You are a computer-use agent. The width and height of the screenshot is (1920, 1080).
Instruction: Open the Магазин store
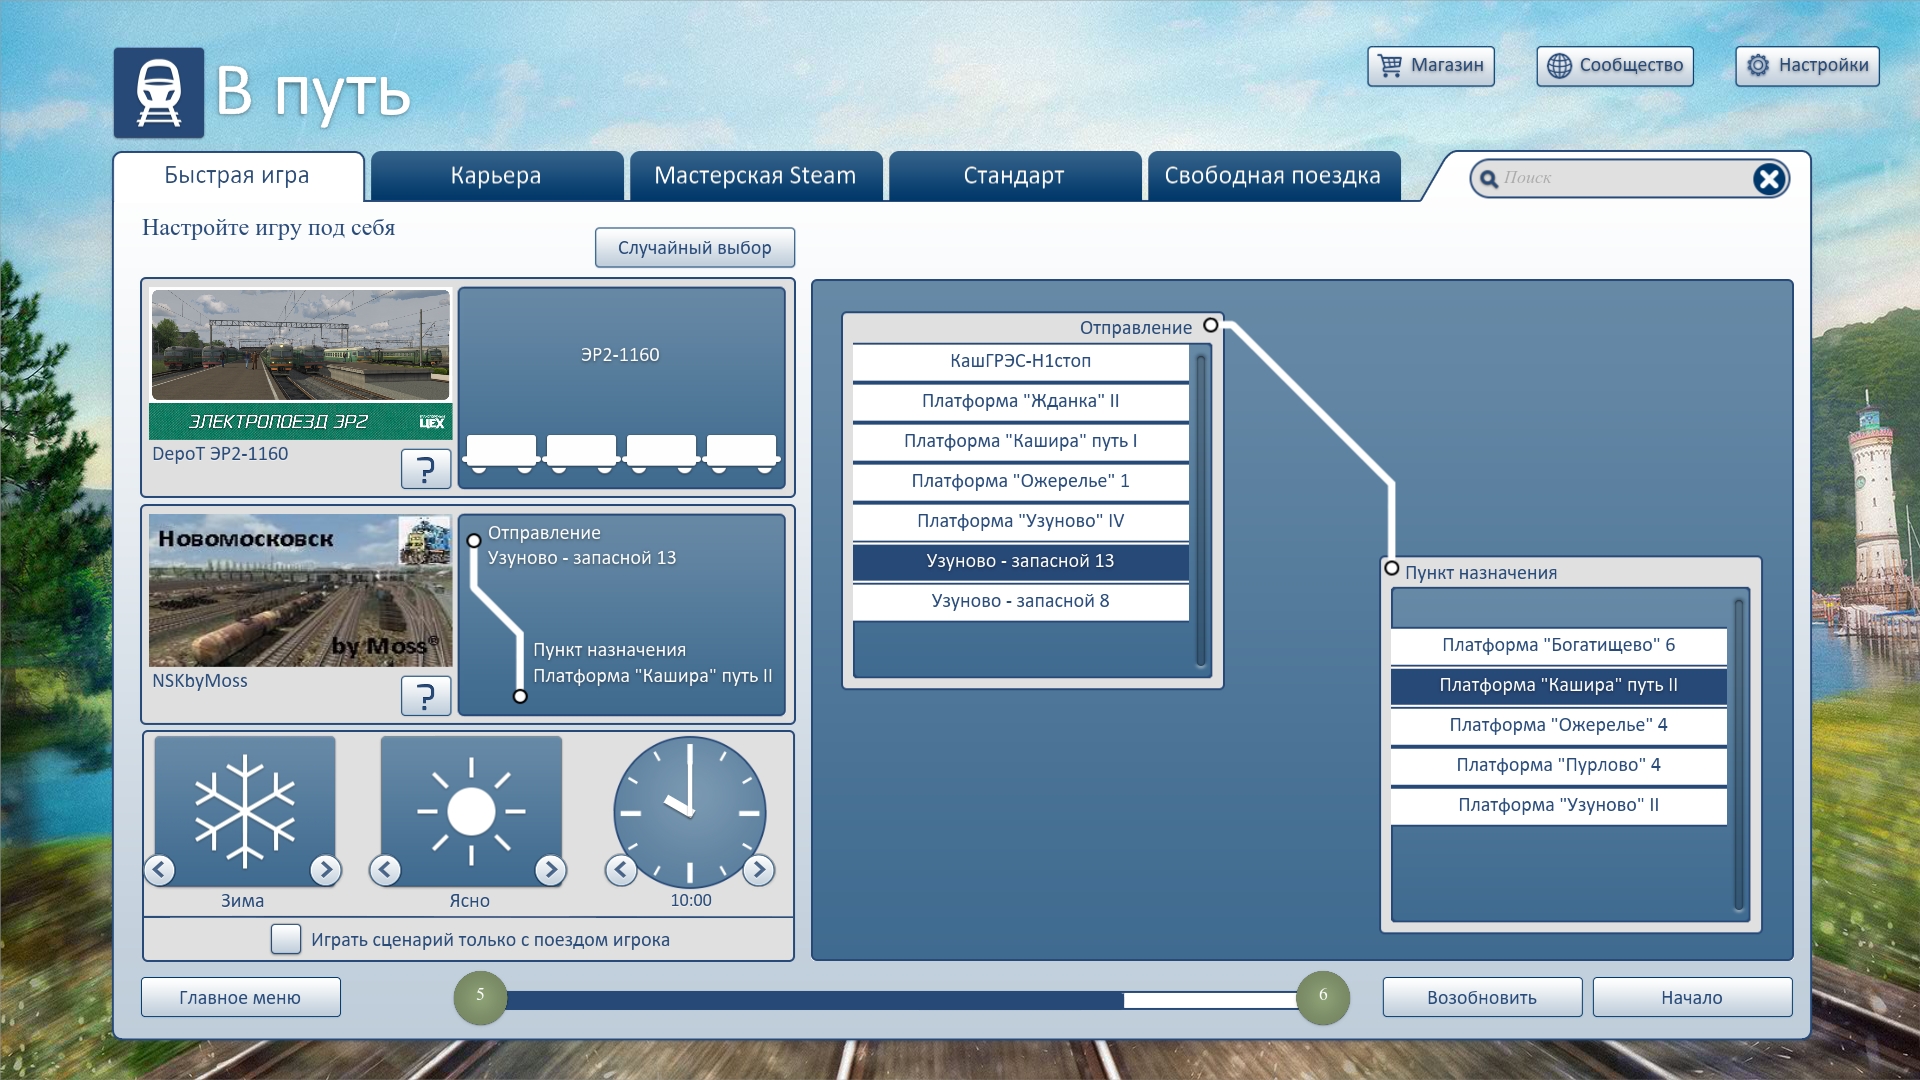point(1430,66)
